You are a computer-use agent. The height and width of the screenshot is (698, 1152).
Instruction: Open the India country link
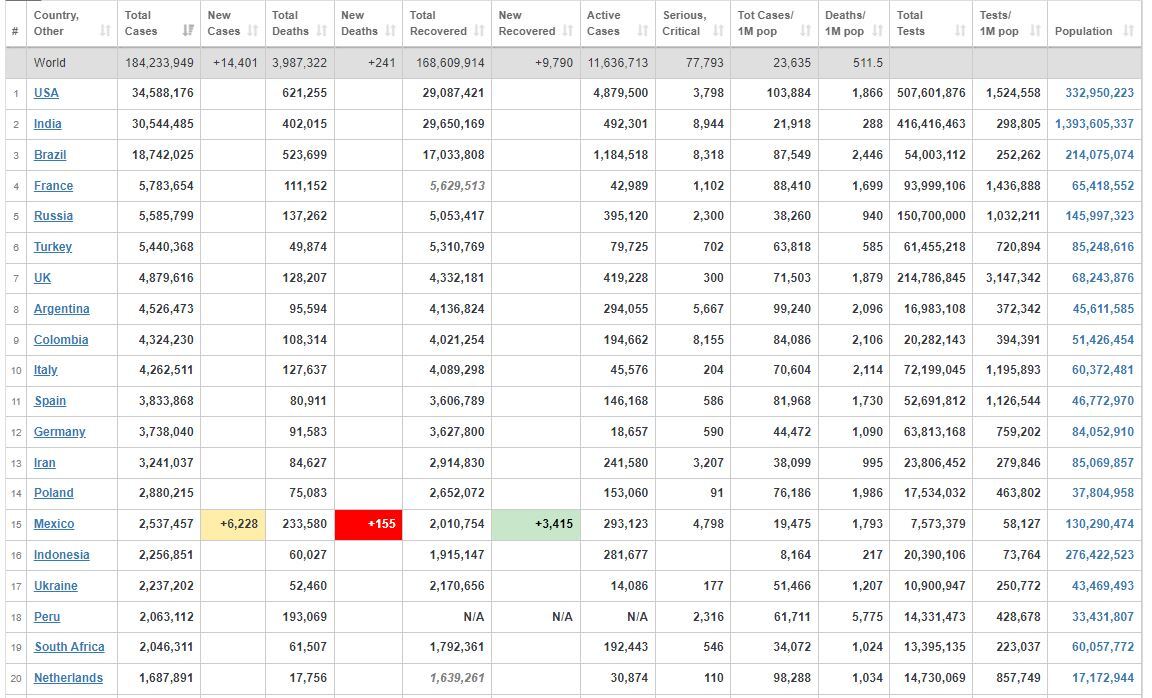tap(48, 124)
